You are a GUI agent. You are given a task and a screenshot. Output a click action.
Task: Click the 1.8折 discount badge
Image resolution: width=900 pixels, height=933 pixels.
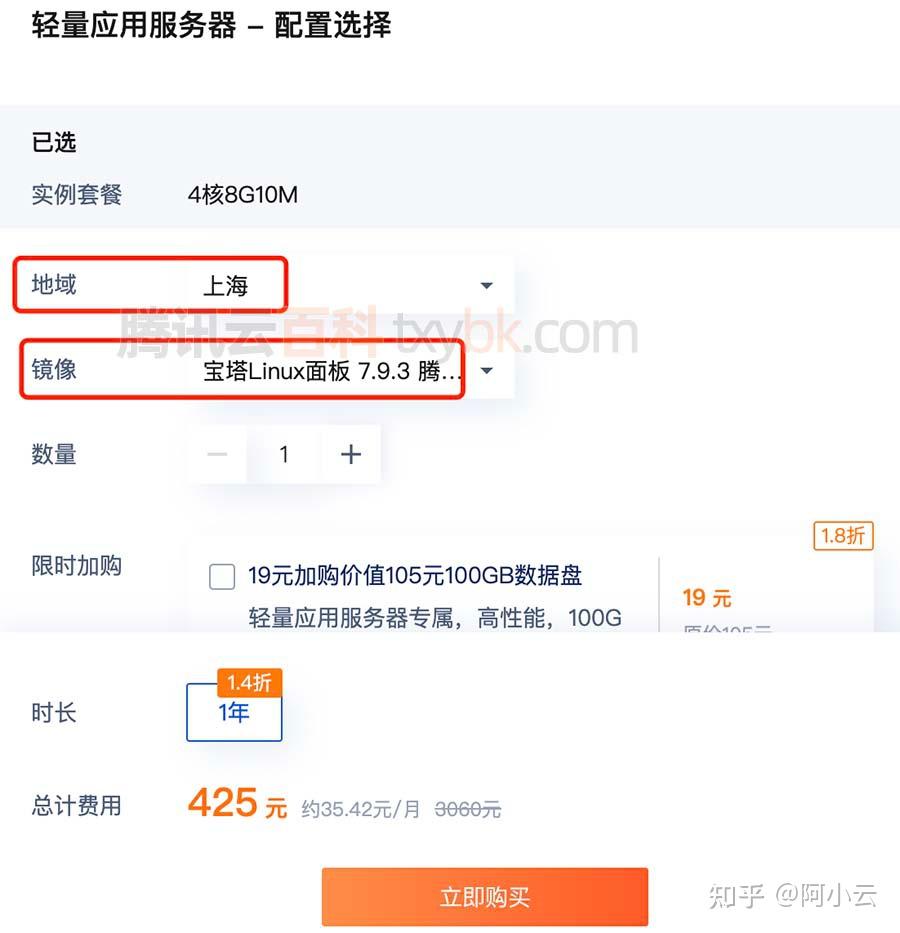[843, 536]
